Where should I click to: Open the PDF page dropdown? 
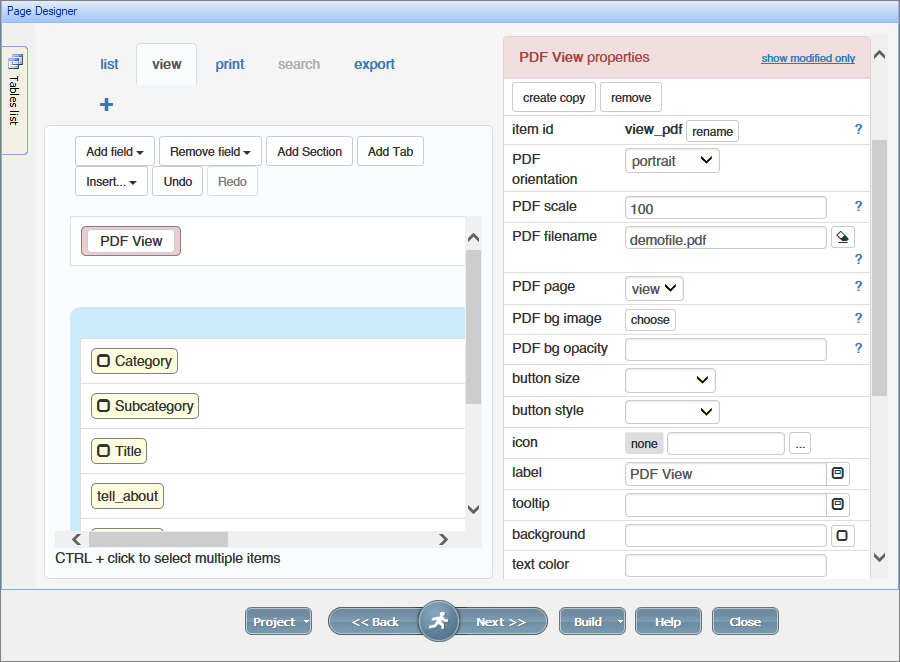(654, 287)
